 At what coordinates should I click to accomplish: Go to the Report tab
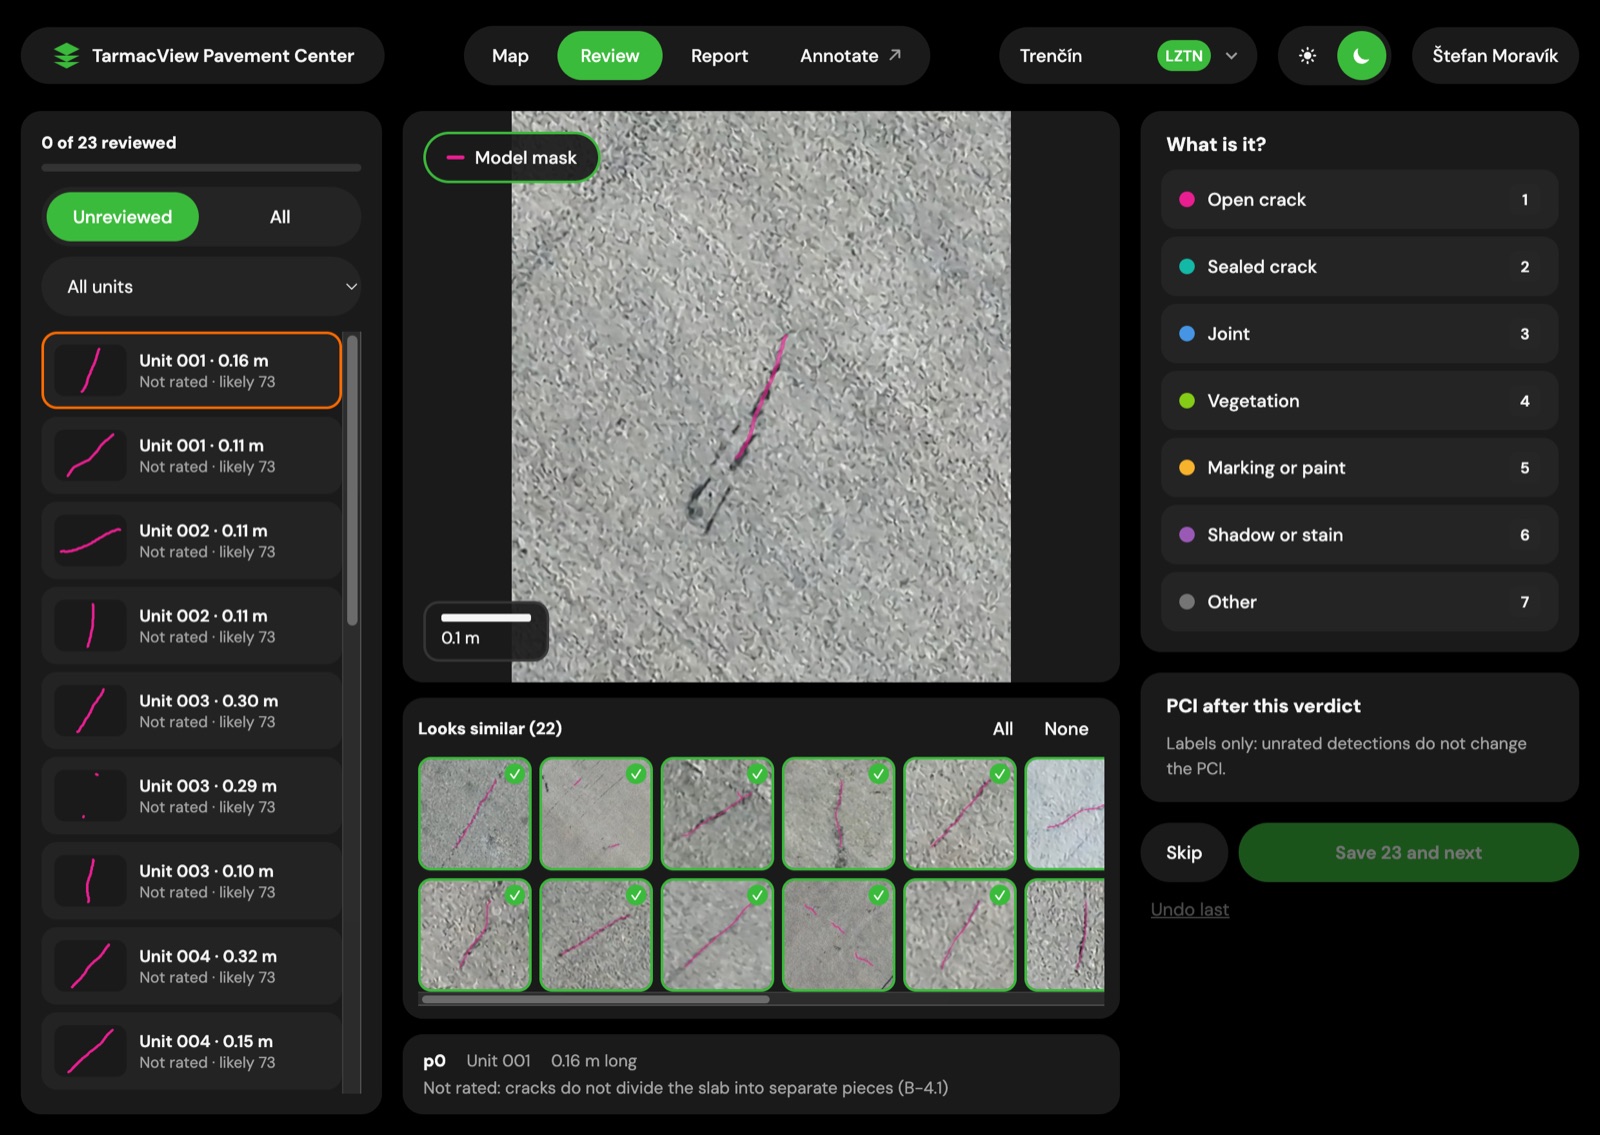click(719, 56)
